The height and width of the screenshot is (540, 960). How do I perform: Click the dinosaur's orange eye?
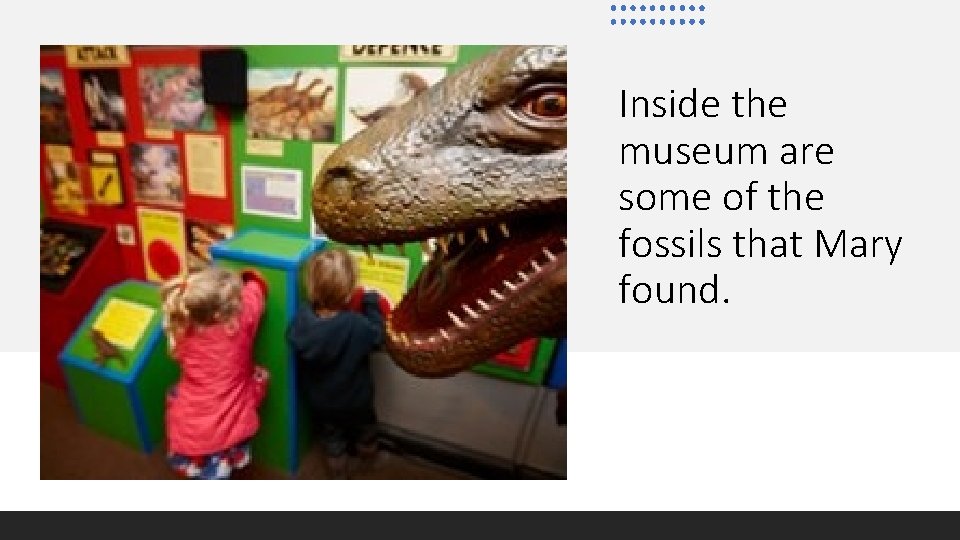point(546,104)
